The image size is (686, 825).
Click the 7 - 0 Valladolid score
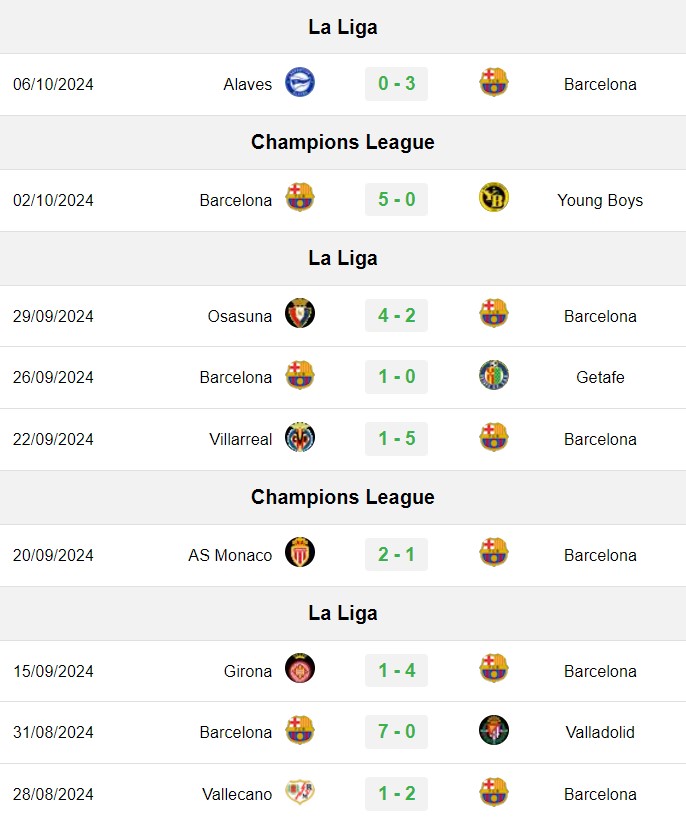(397, 732)
